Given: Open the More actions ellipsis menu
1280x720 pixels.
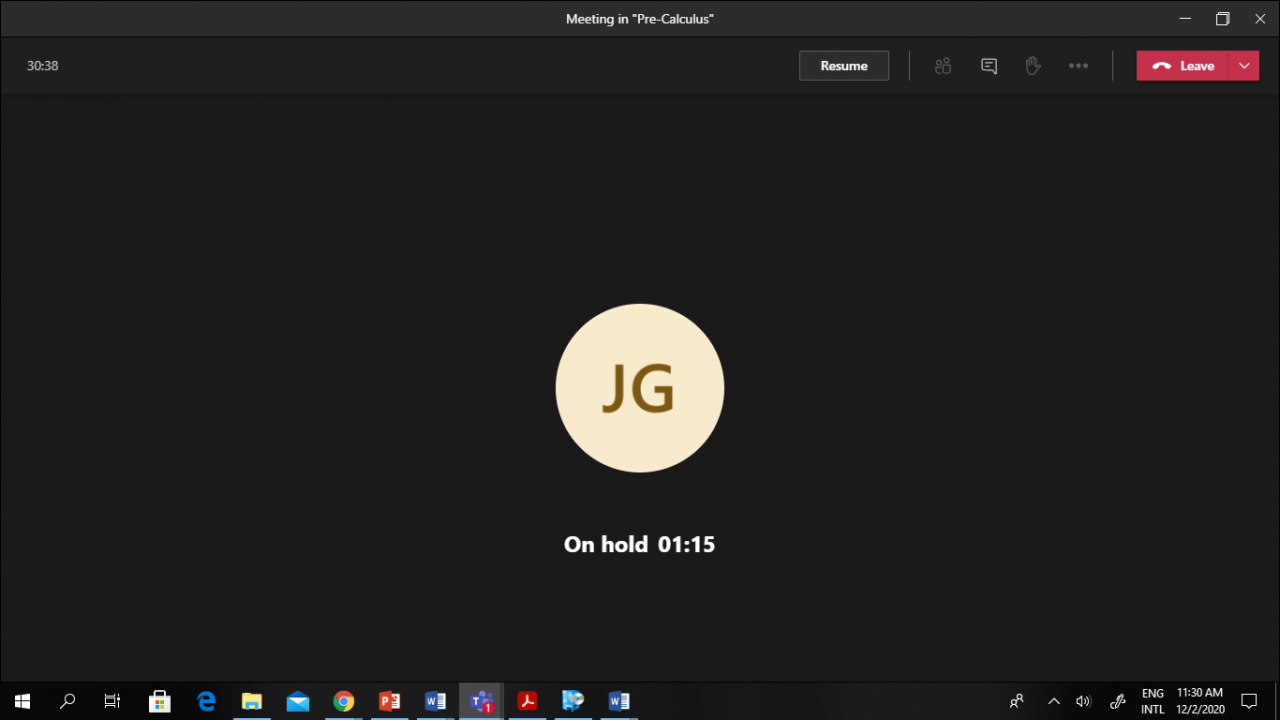Looking at the screenshot, I should (x=1078, y=66).
